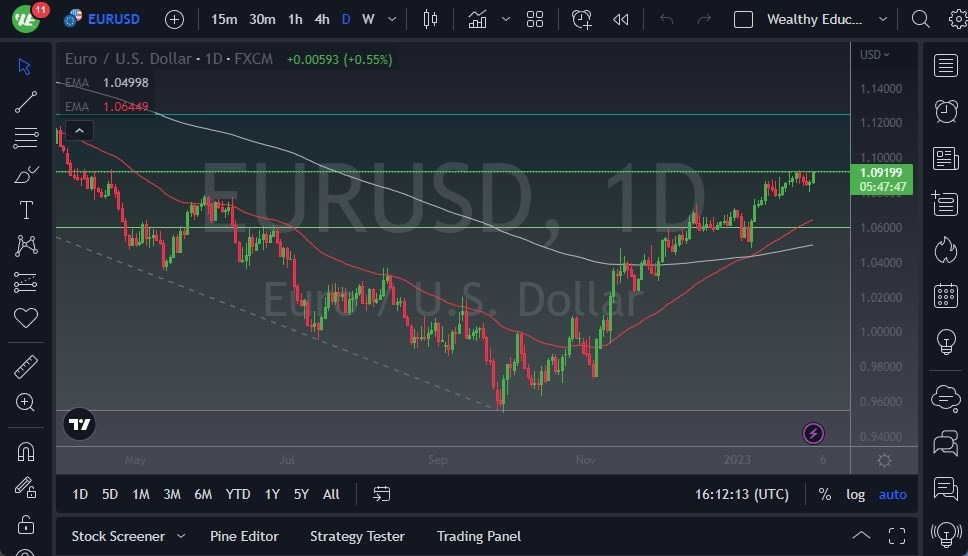
Task: Click the TradingView logo on chart
Action: 80,424
